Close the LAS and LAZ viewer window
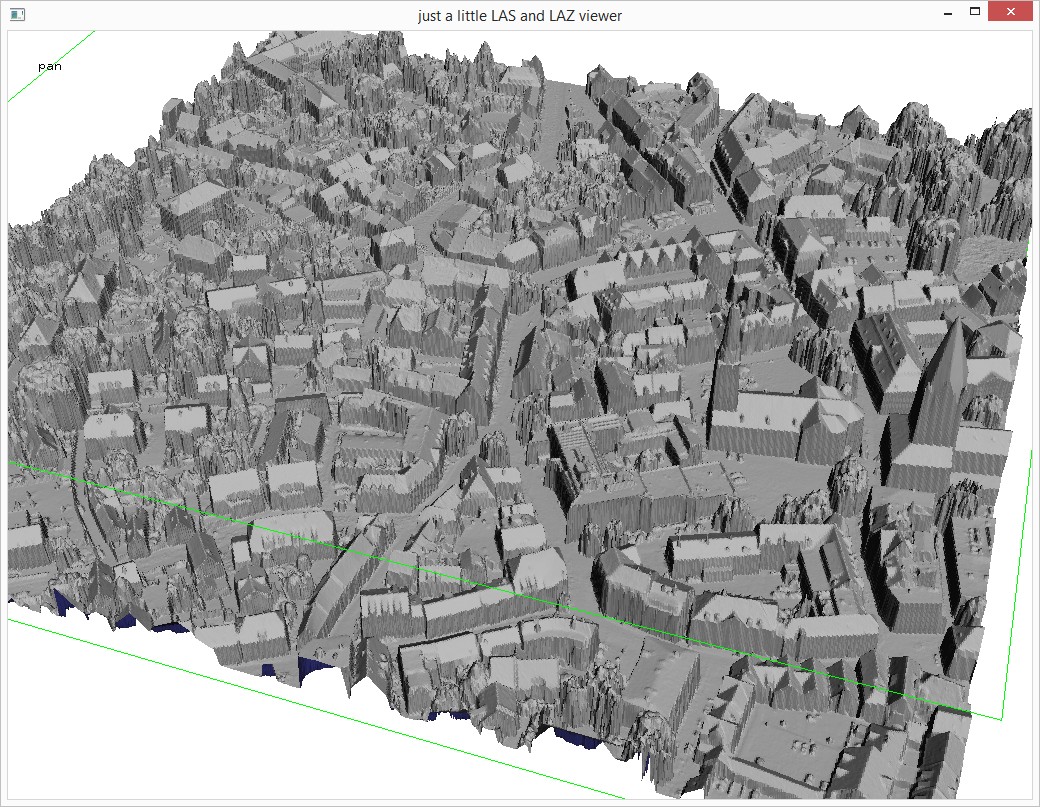This screenshot has width=1040, height=807. (1011, 12)
